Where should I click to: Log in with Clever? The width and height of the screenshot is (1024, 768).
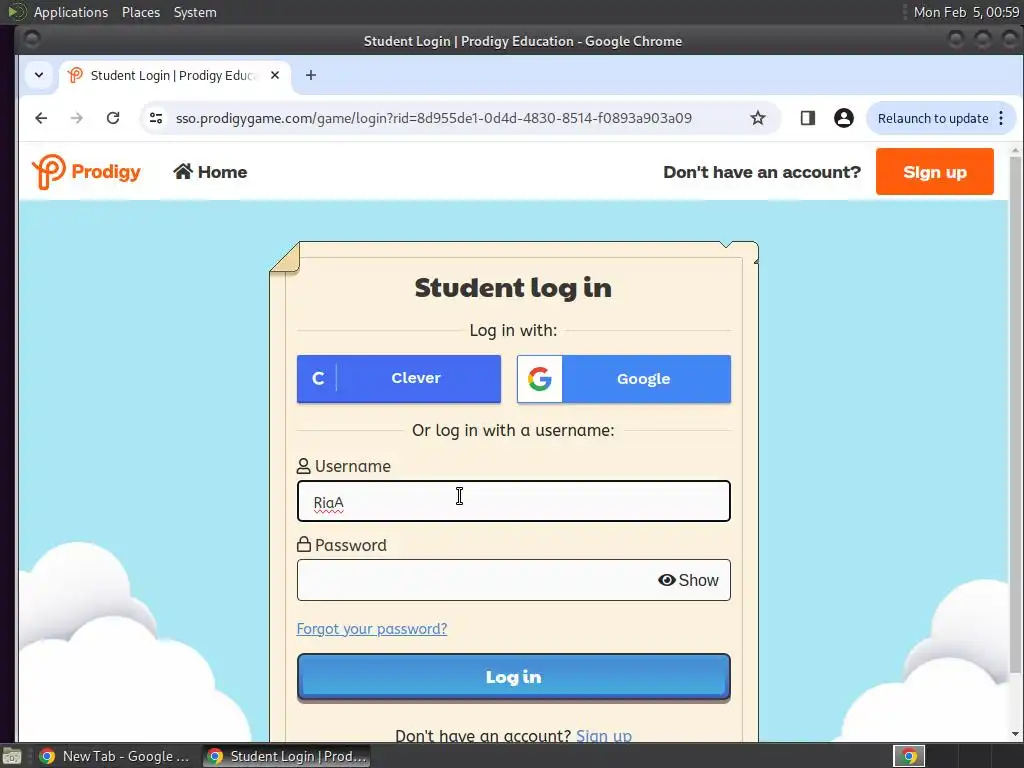[x=399, y=379]
